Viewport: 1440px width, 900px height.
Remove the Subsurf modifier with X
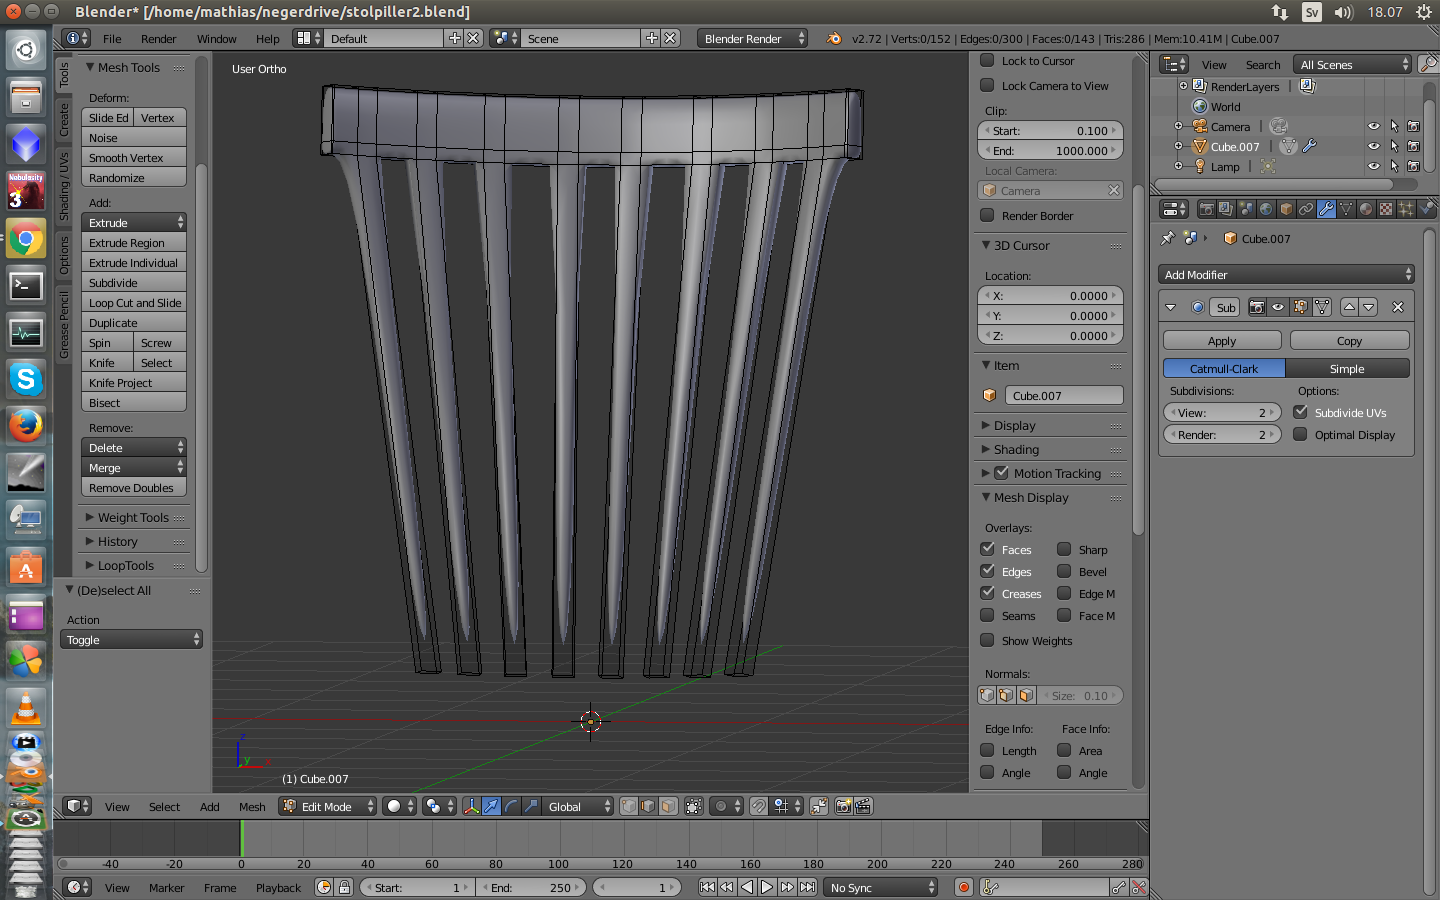1398,307
